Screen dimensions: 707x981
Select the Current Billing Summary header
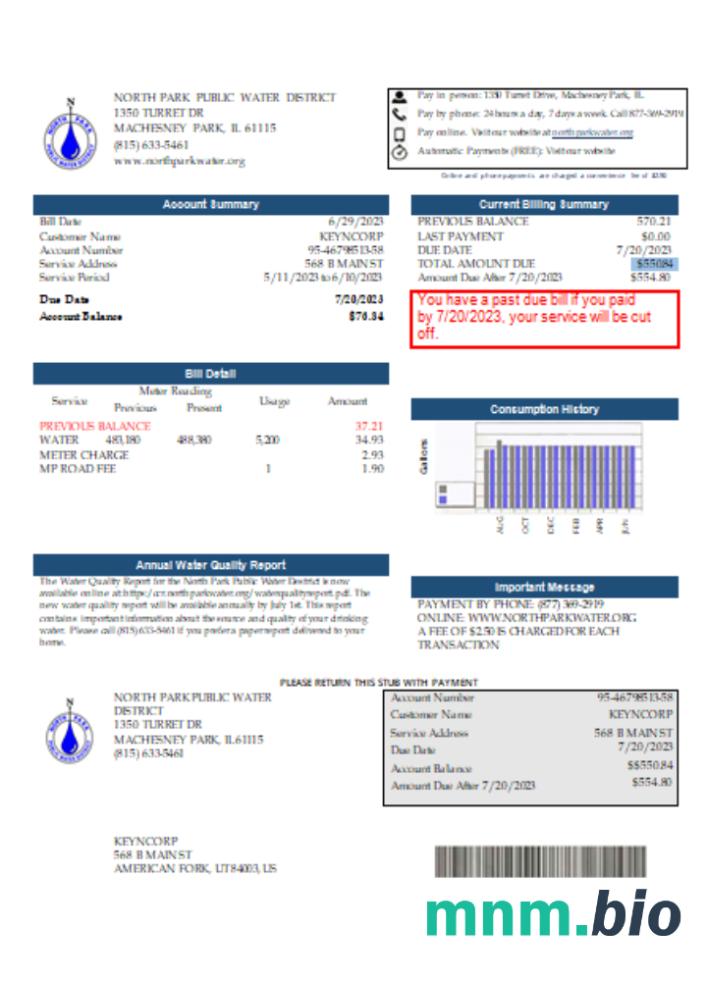[543, 204]
